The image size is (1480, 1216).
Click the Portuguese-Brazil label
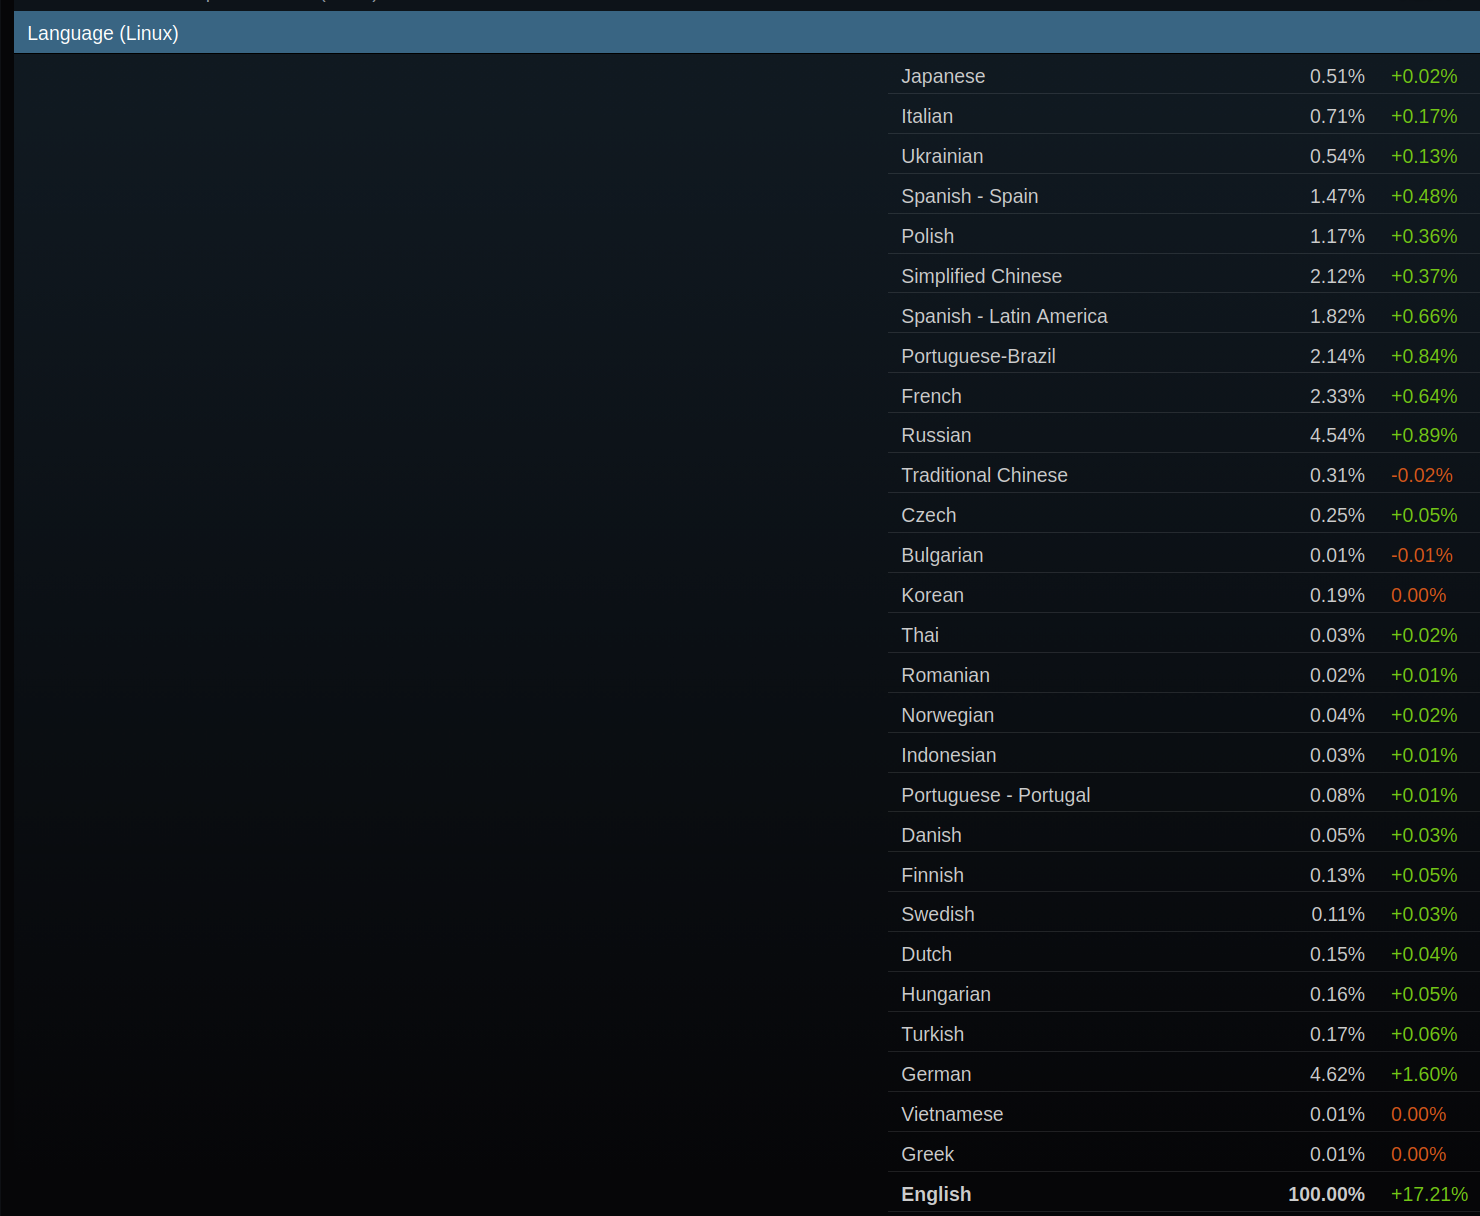979,356
